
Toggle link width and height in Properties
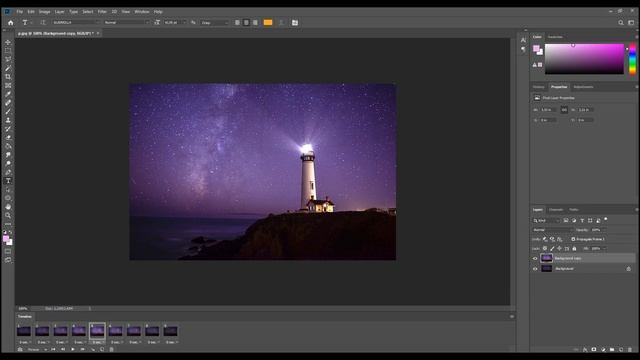[x=564, y=110]
